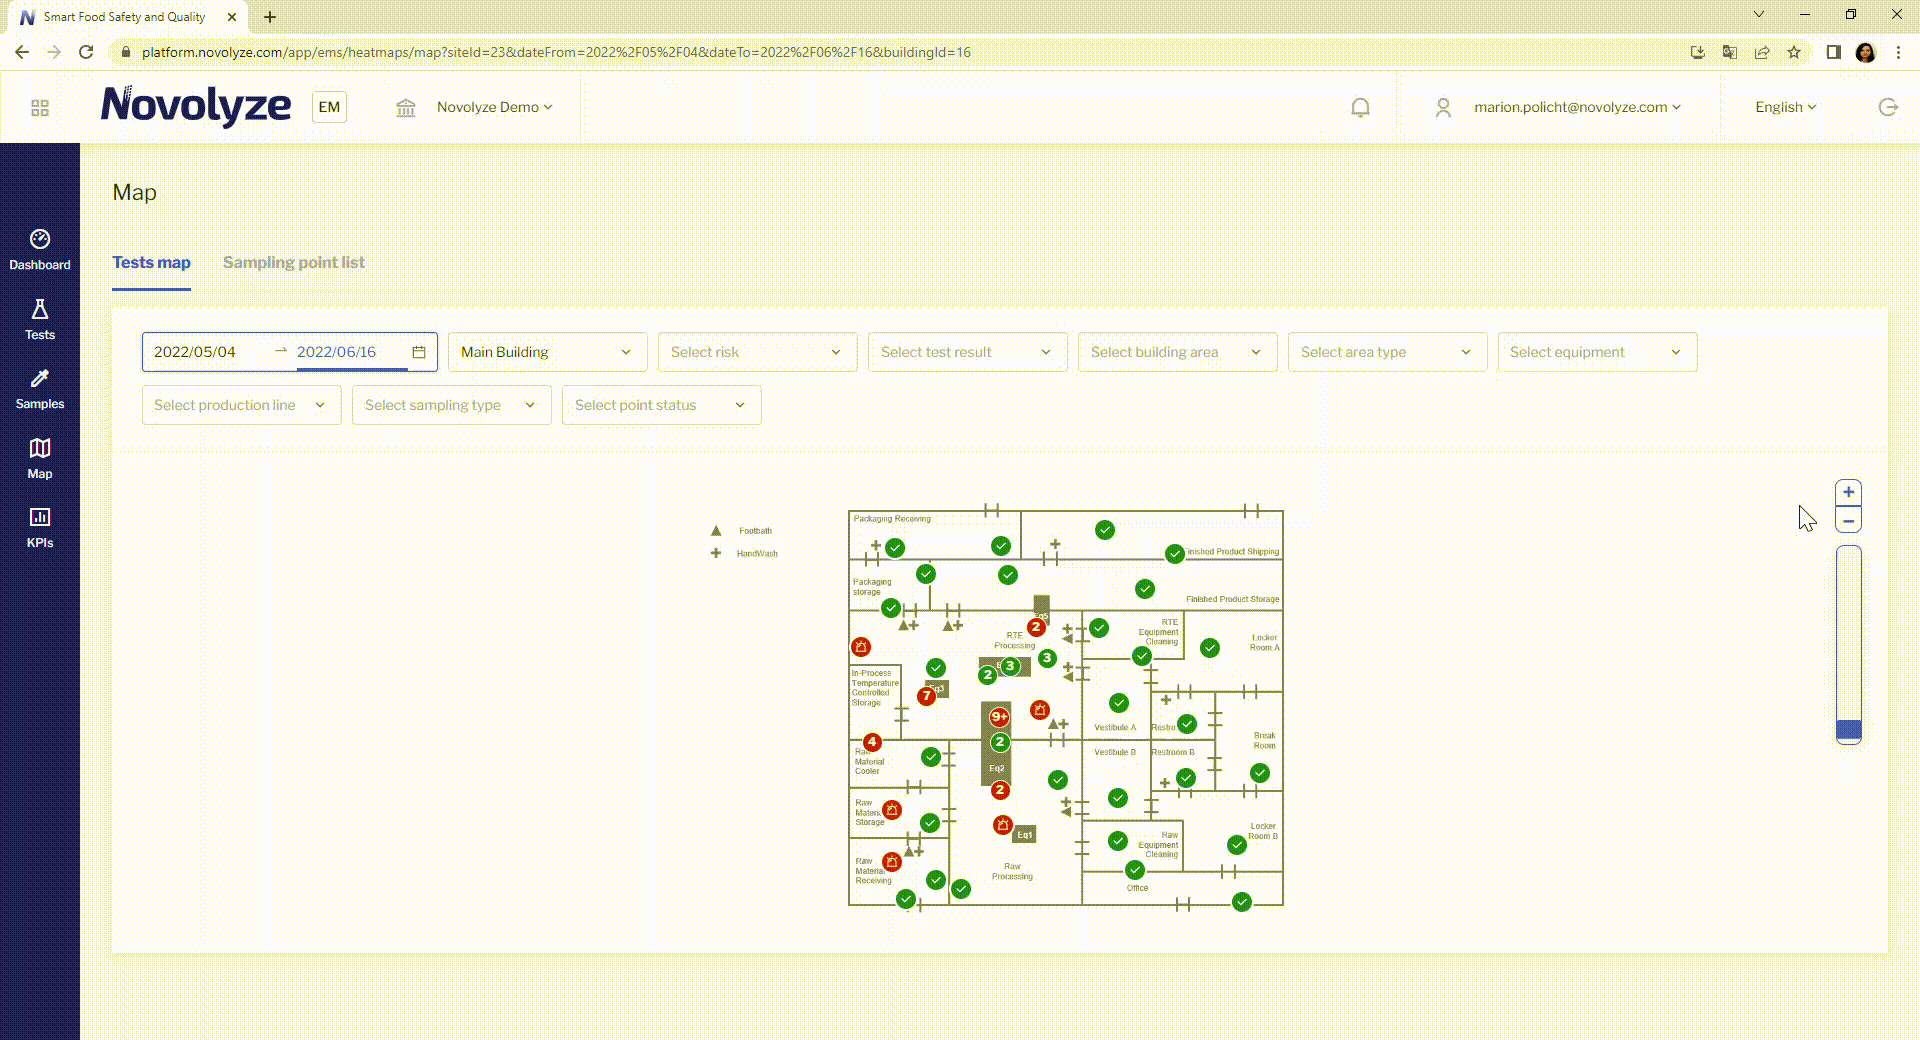The width and height of the screenshot is (1920, 1040).
Task: Open the Dashboard from the sidebar
Action: (40, 249)
